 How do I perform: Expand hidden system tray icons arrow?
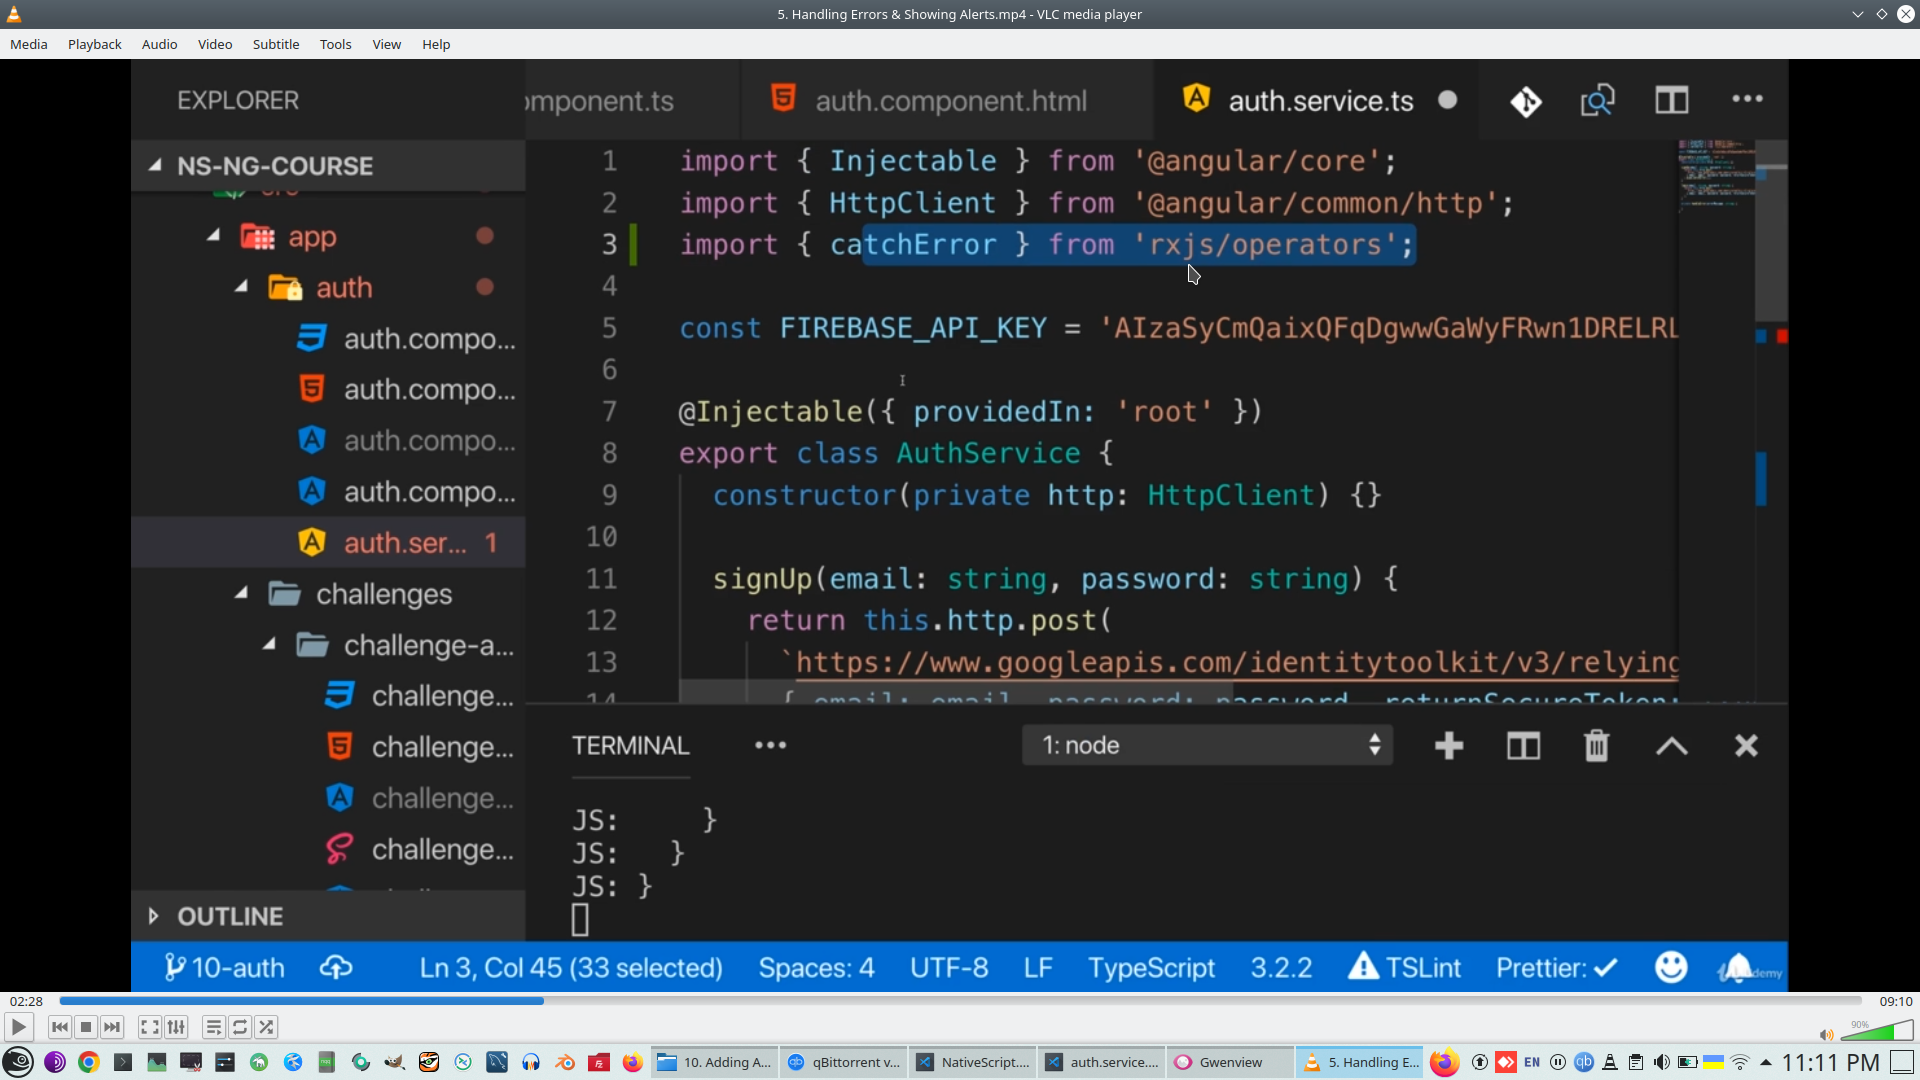pyautogui.click(x=1766, y=1062)
